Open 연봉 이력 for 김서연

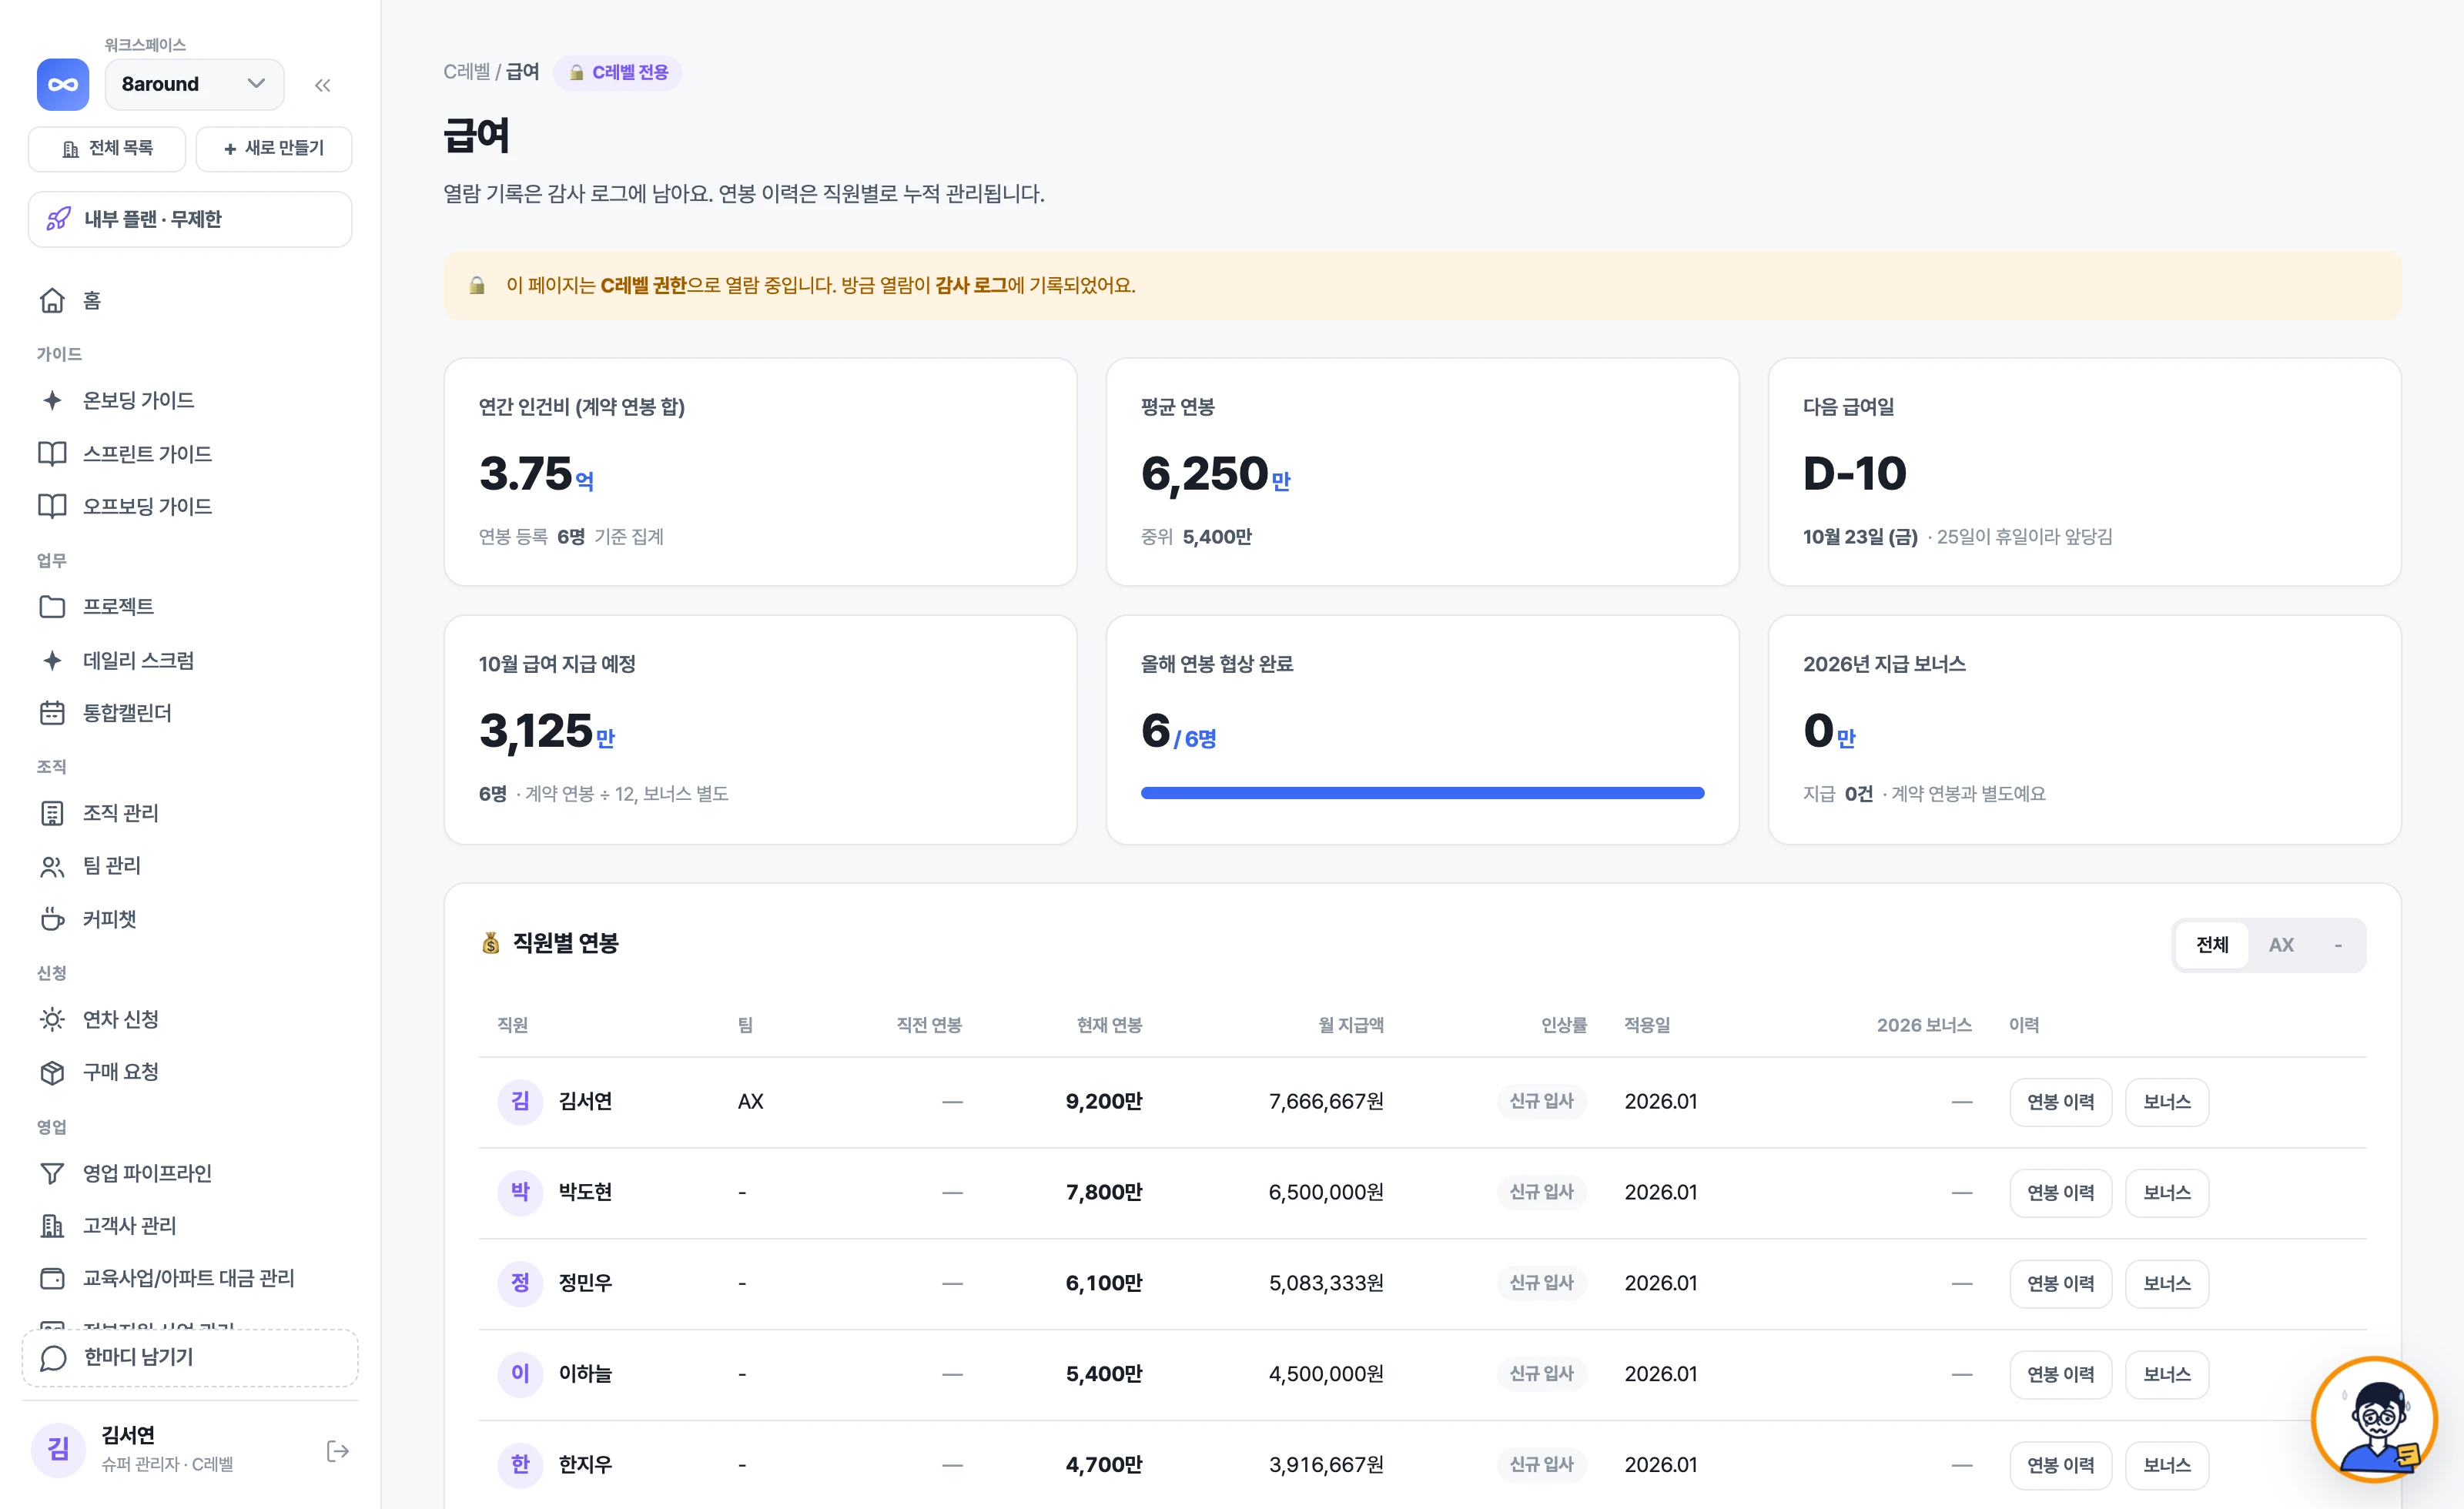tap(2060, 1101)
